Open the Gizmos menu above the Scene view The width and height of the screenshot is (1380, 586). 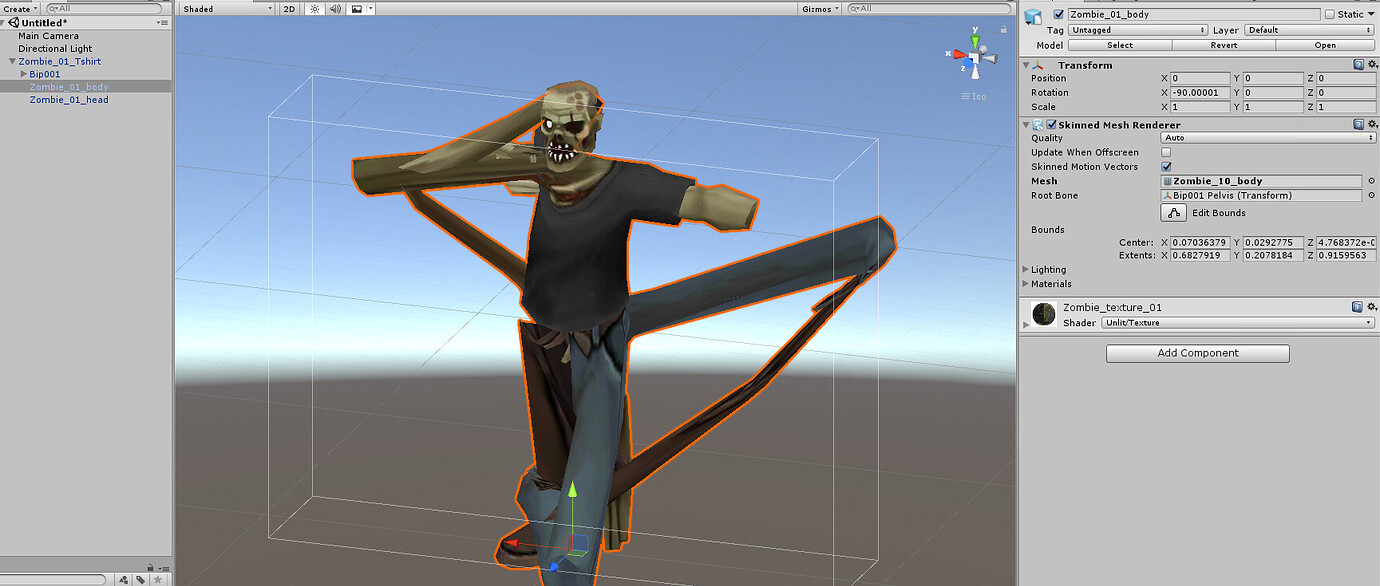(x=818, y=8)
